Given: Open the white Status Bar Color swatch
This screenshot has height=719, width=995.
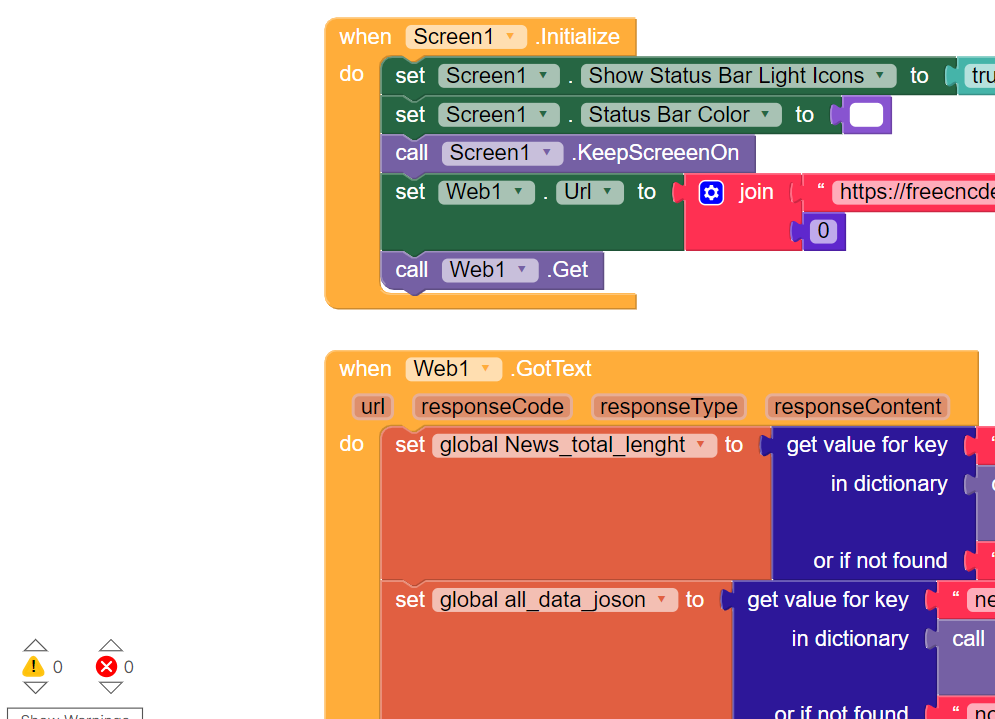Looking at the screenshot, I should coord(866,115).
